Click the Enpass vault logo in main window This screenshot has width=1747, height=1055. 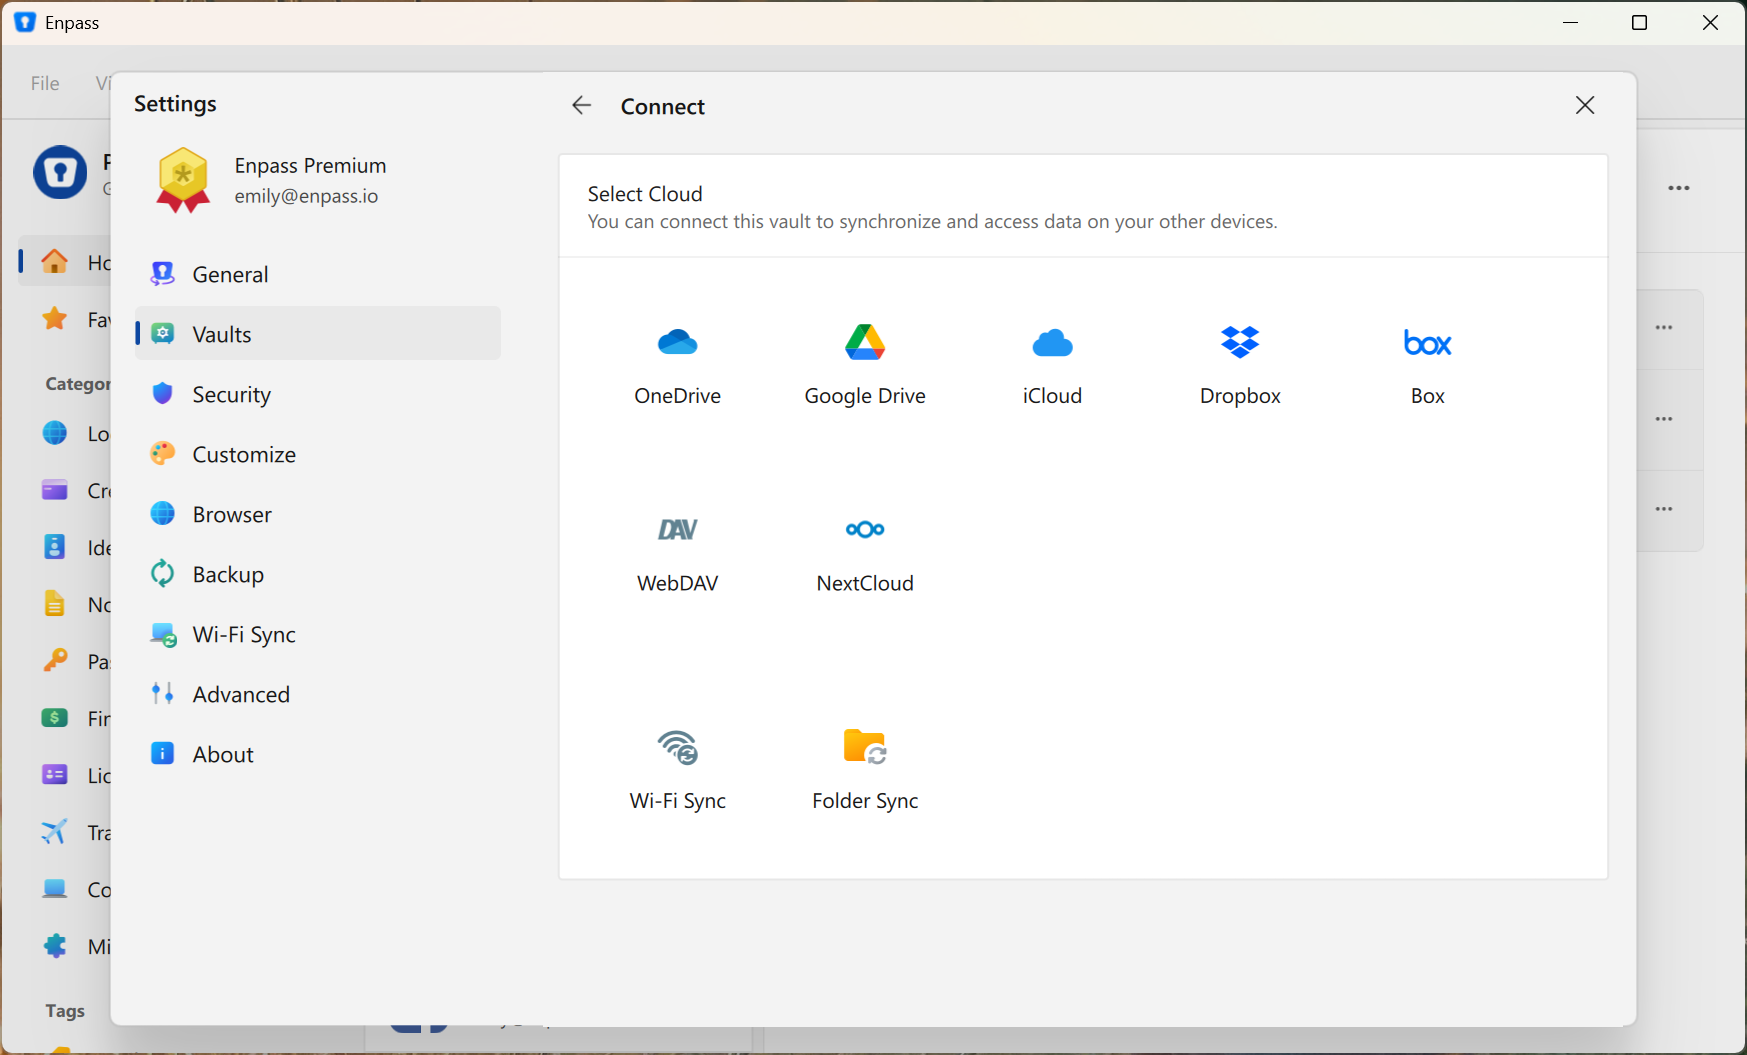[60, 172]
